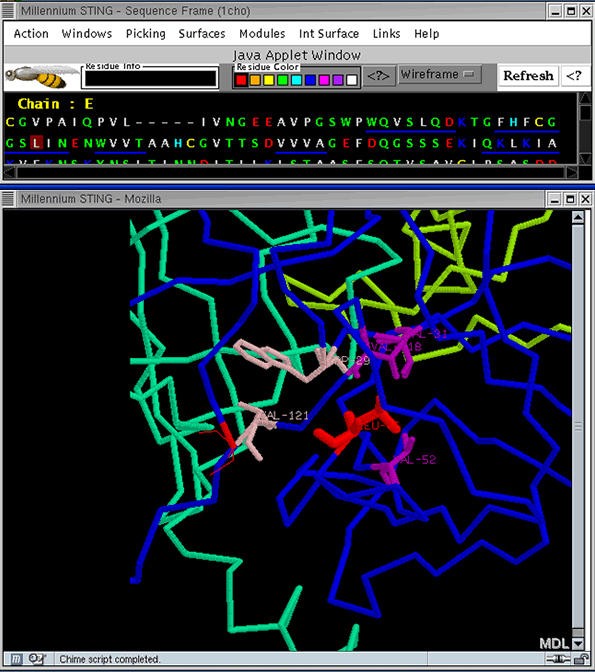The width and height of the screenshot is (595, 672).
Task: Click the tryptophan W in the underlined WQVS segment
Action: (x=371, y=122)
